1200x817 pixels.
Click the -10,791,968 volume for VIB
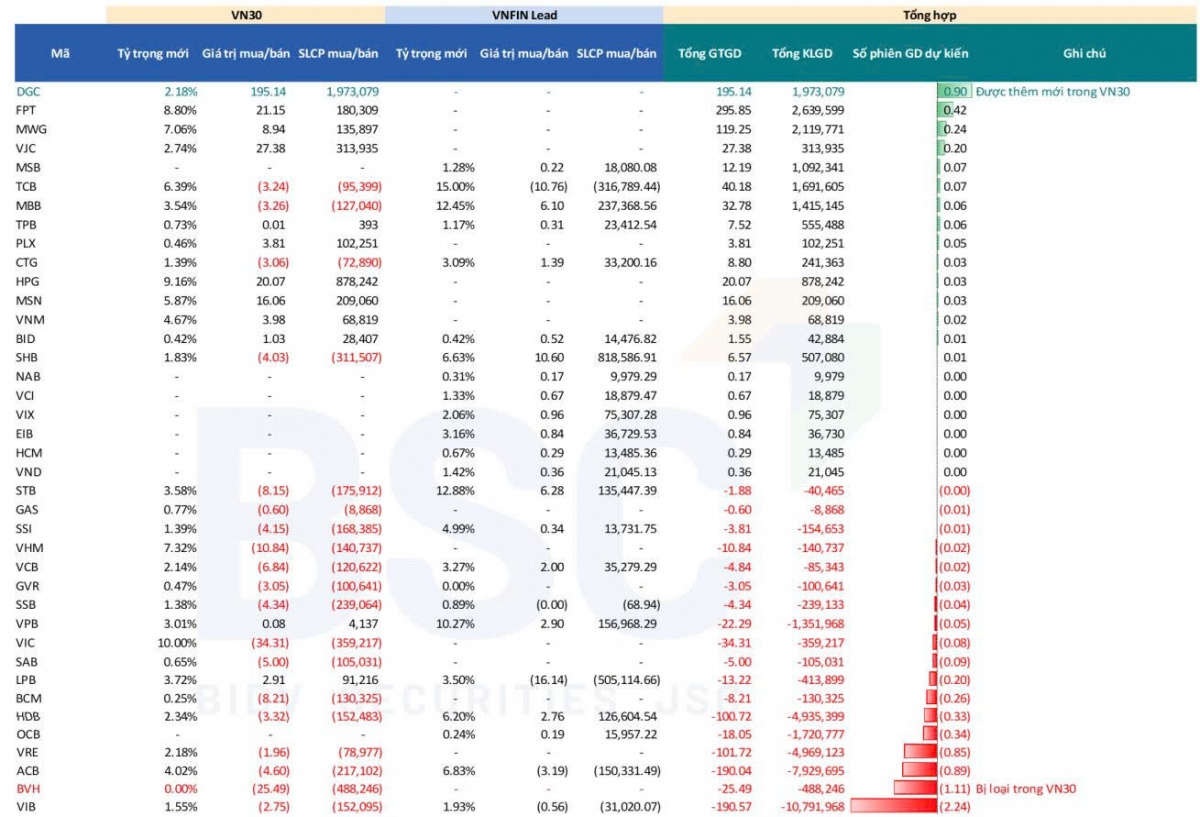pos(807,806)
